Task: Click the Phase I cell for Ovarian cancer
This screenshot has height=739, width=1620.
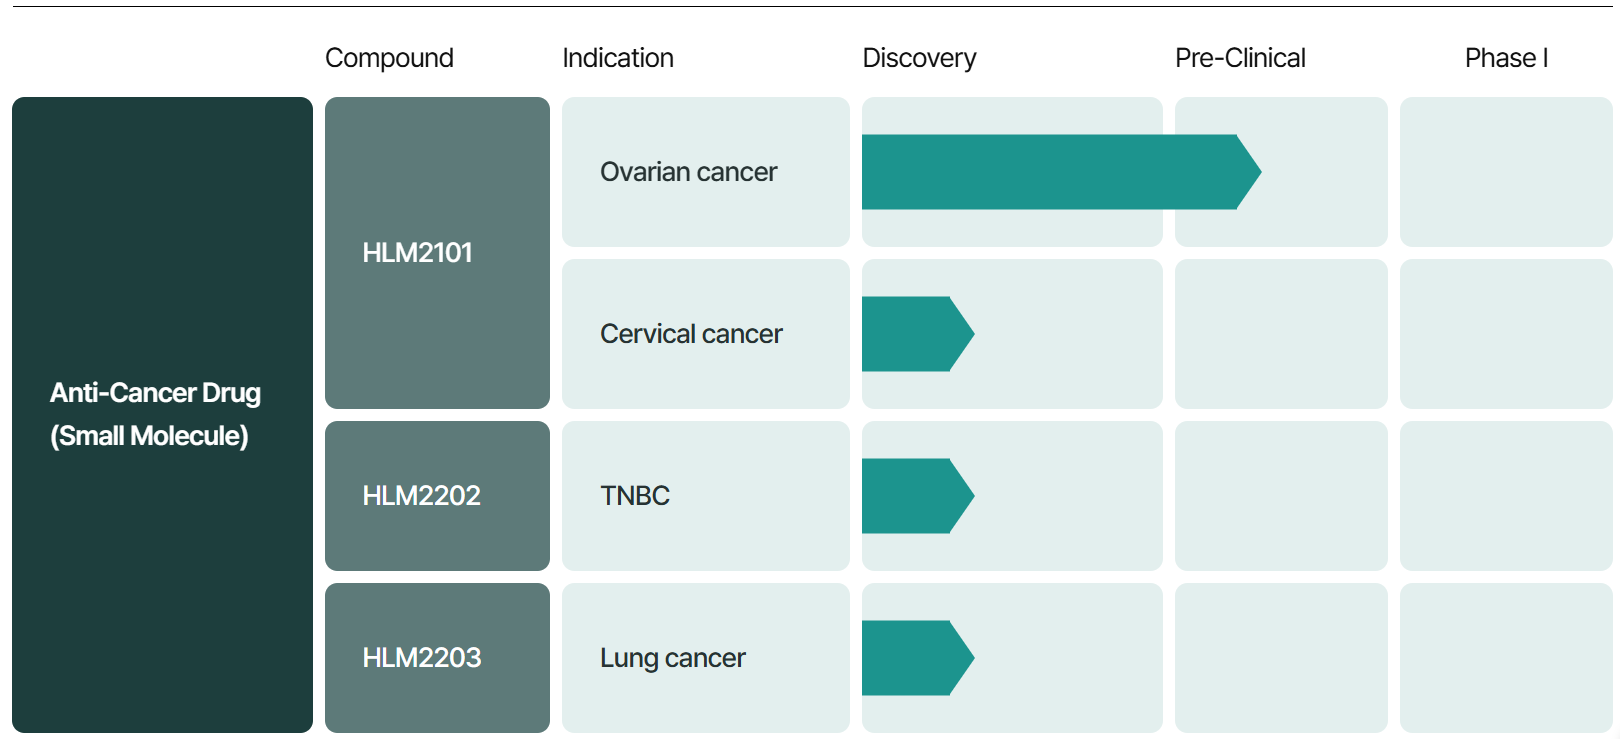Action: [1506, 172]
